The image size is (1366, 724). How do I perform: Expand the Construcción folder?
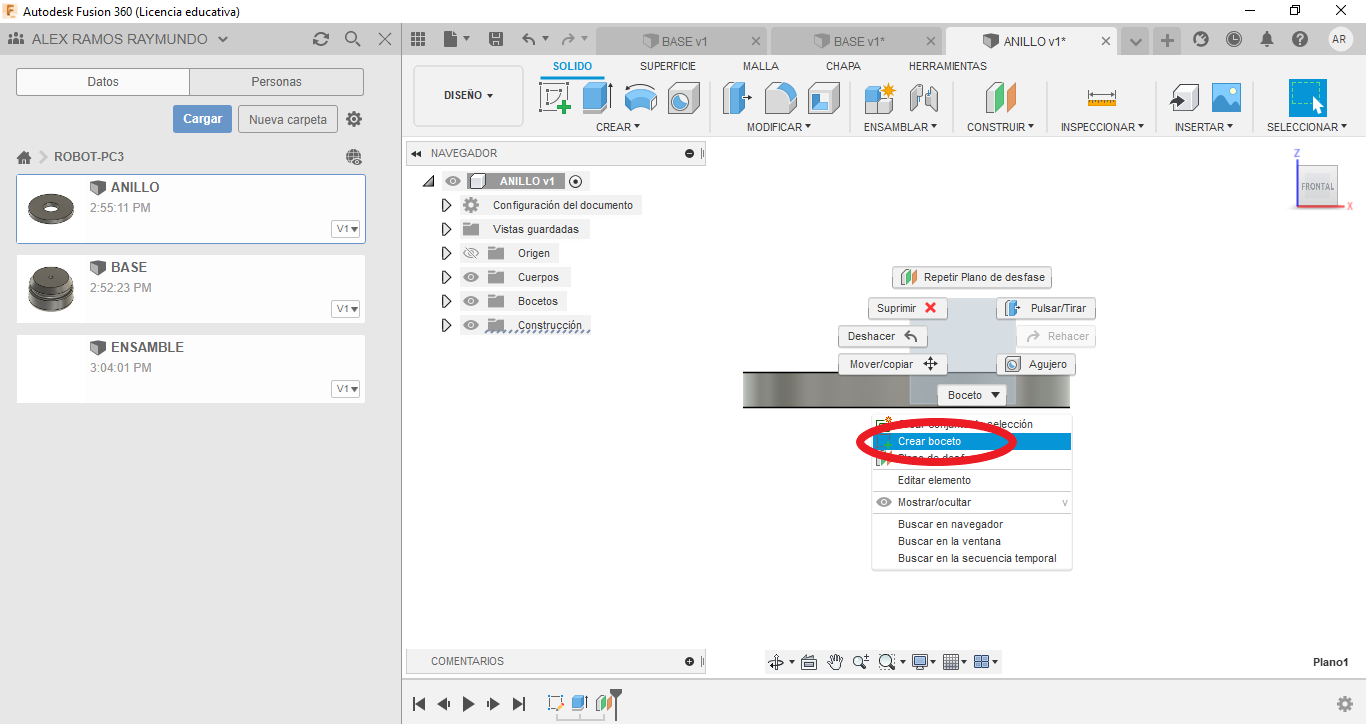446,325
